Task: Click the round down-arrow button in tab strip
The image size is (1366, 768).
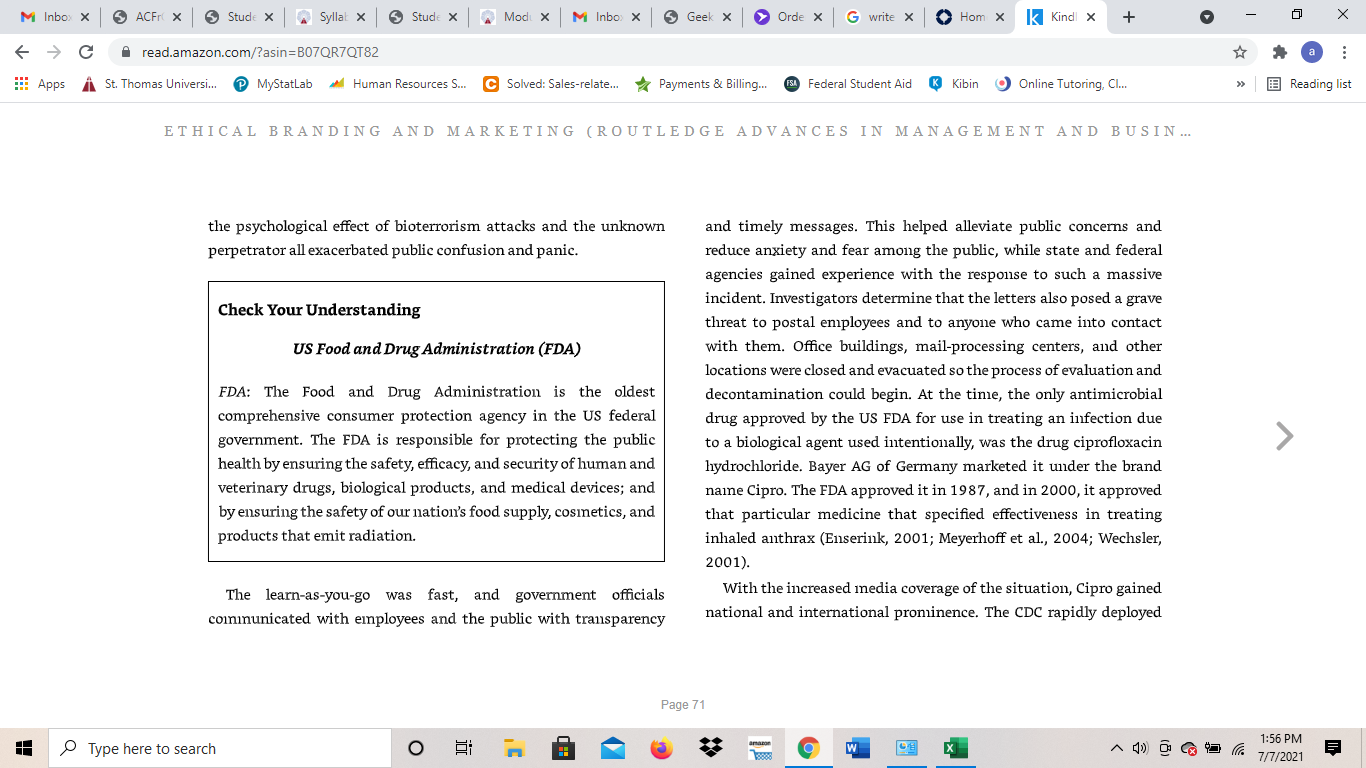Action: tap(1207, 17)
